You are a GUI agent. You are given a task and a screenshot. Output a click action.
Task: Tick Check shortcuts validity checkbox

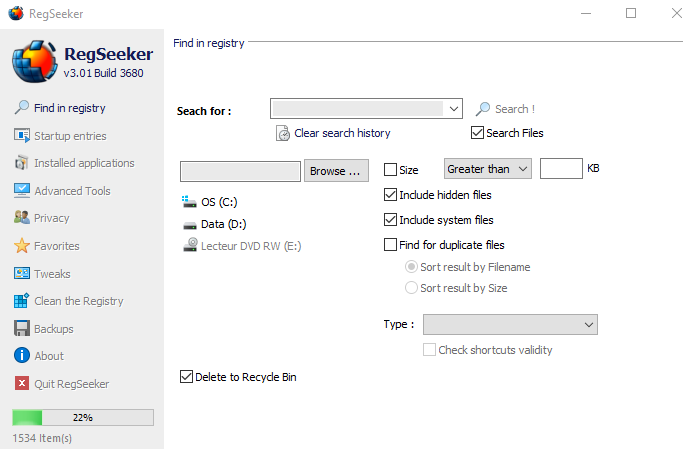(x=429, y=349)
